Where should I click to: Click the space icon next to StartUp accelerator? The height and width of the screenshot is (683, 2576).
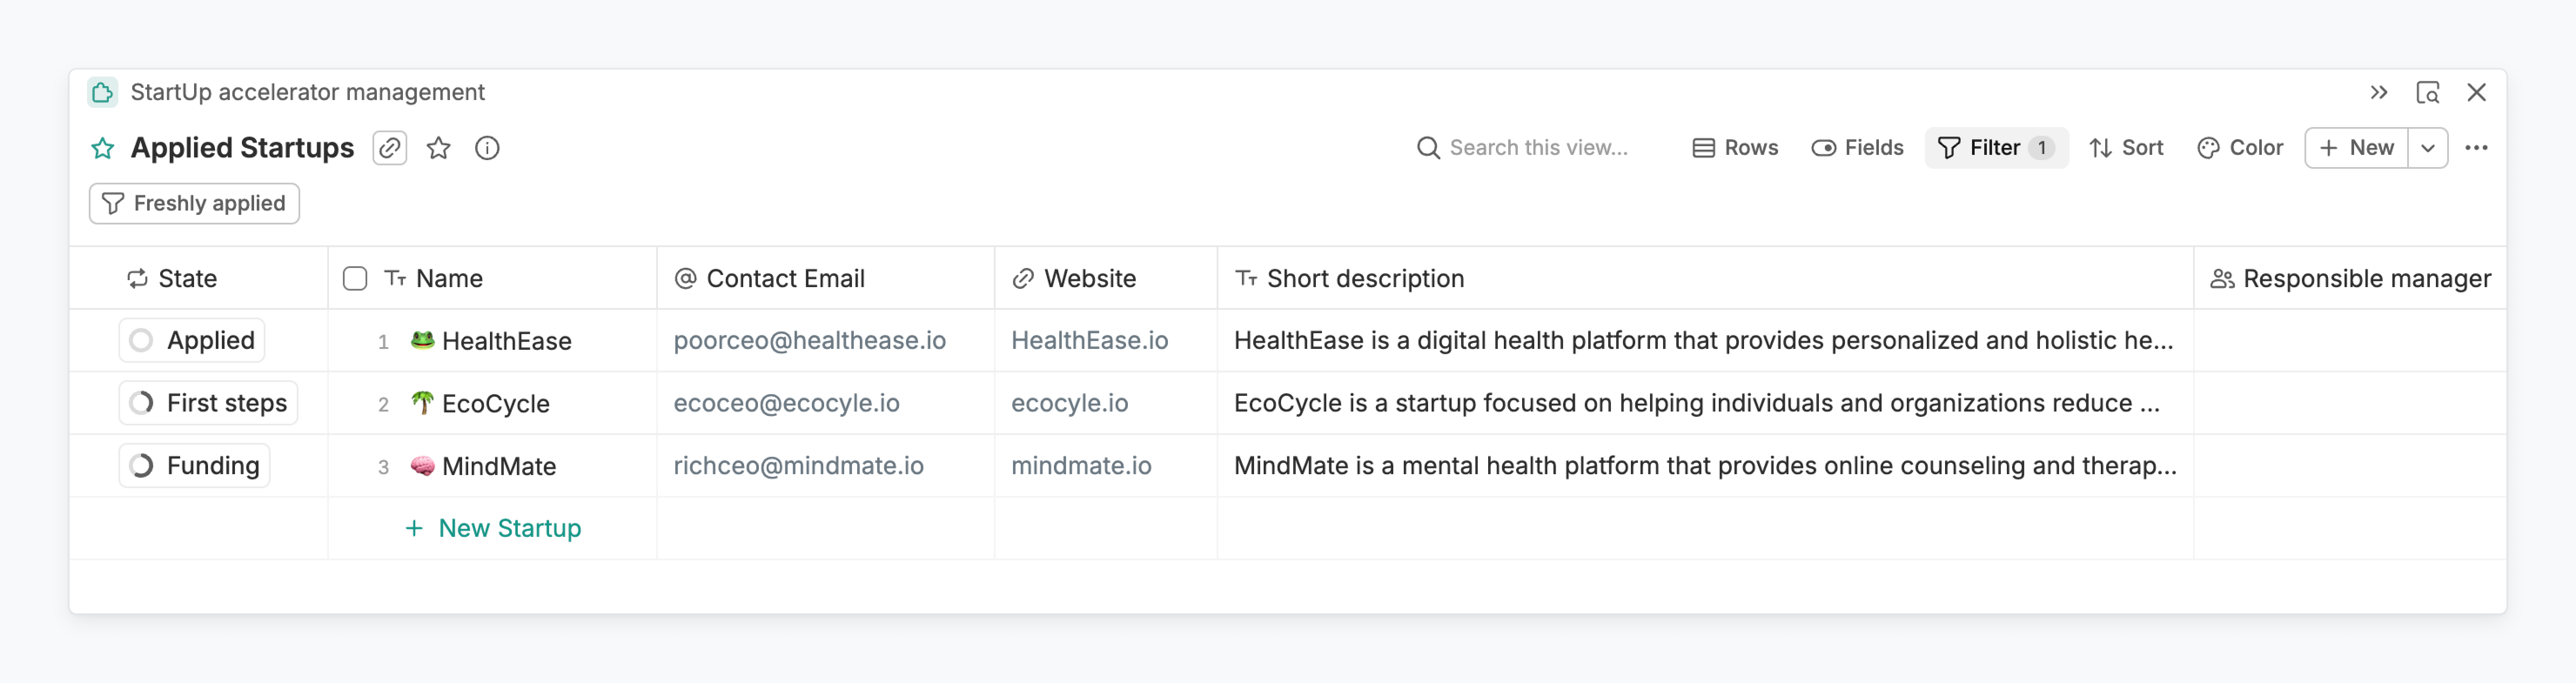[x=102, y=92]
